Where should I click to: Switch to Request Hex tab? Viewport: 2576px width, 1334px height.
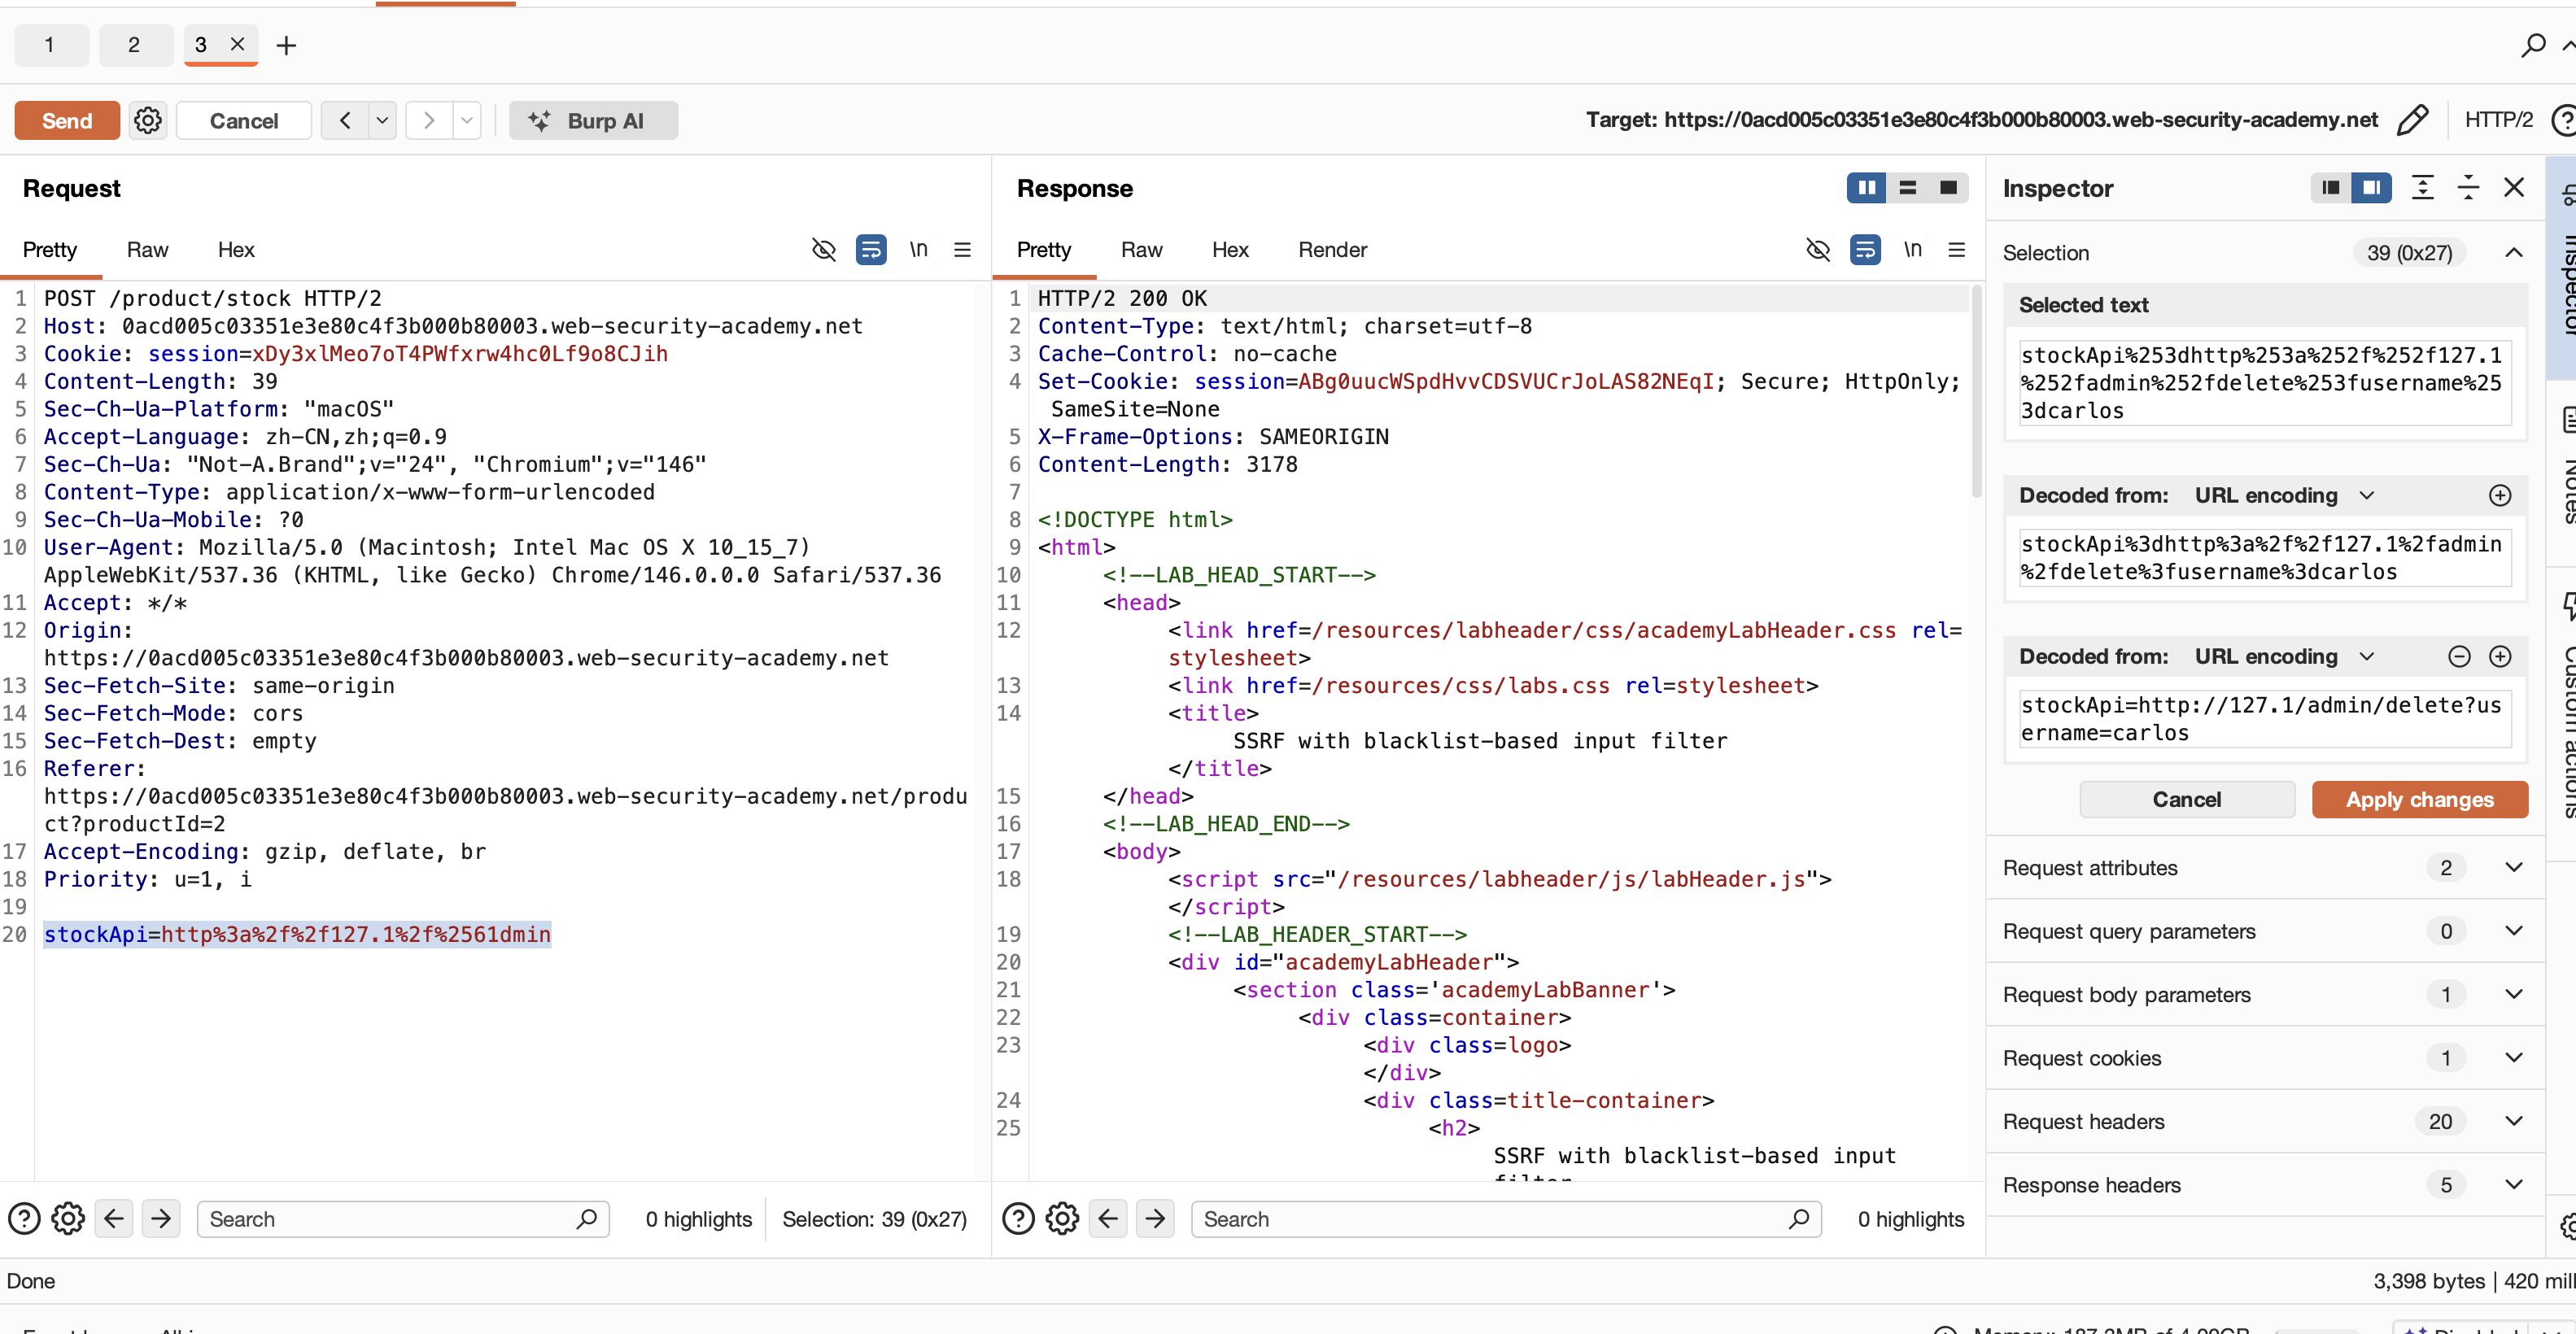(236, 250)
